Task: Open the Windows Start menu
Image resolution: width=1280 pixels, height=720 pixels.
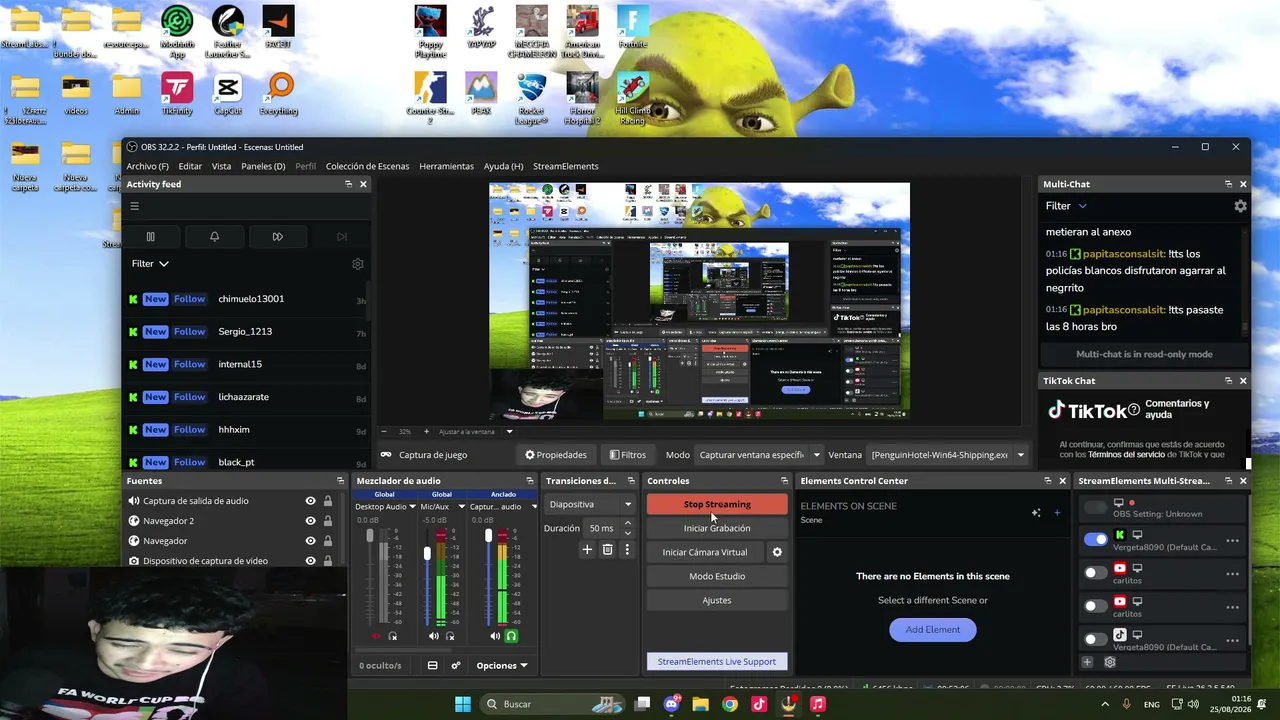Action: coord(462,704)
